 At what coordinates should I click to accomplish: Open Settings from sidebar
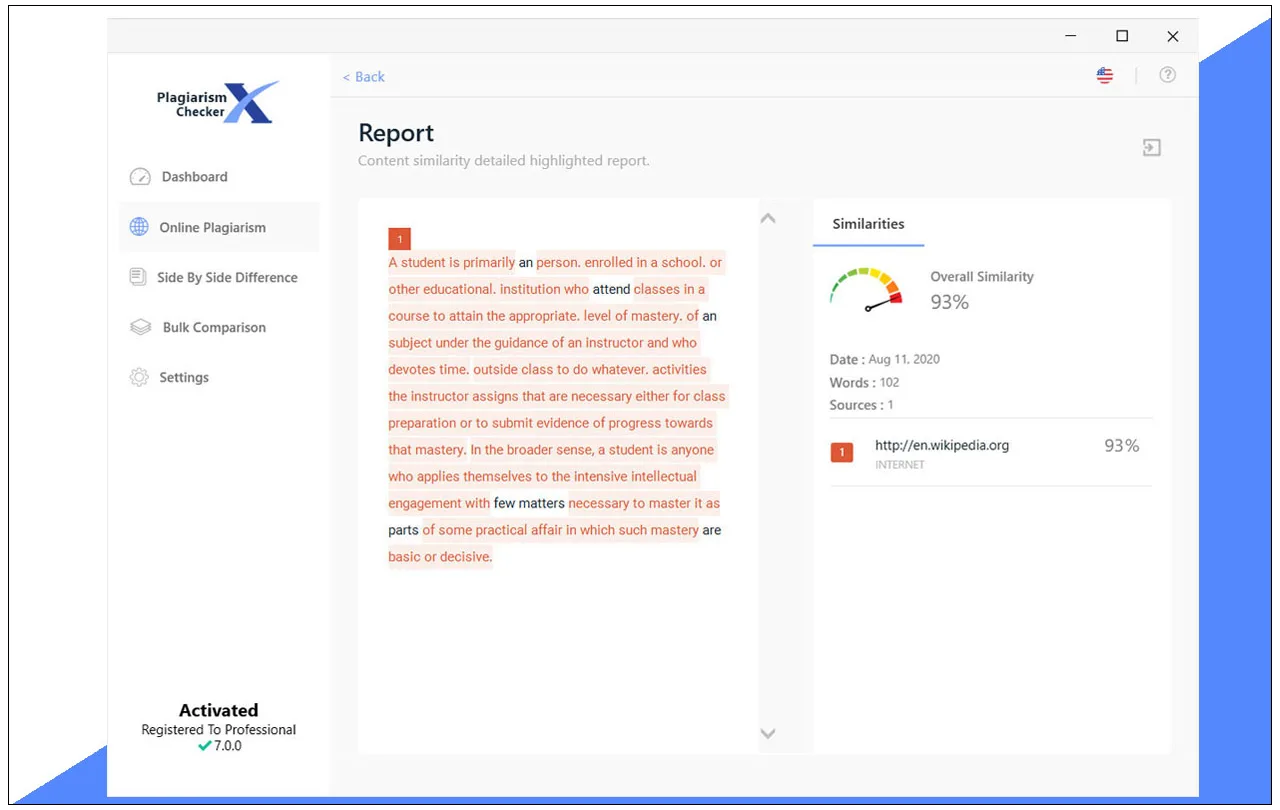(x=184, y=378)
